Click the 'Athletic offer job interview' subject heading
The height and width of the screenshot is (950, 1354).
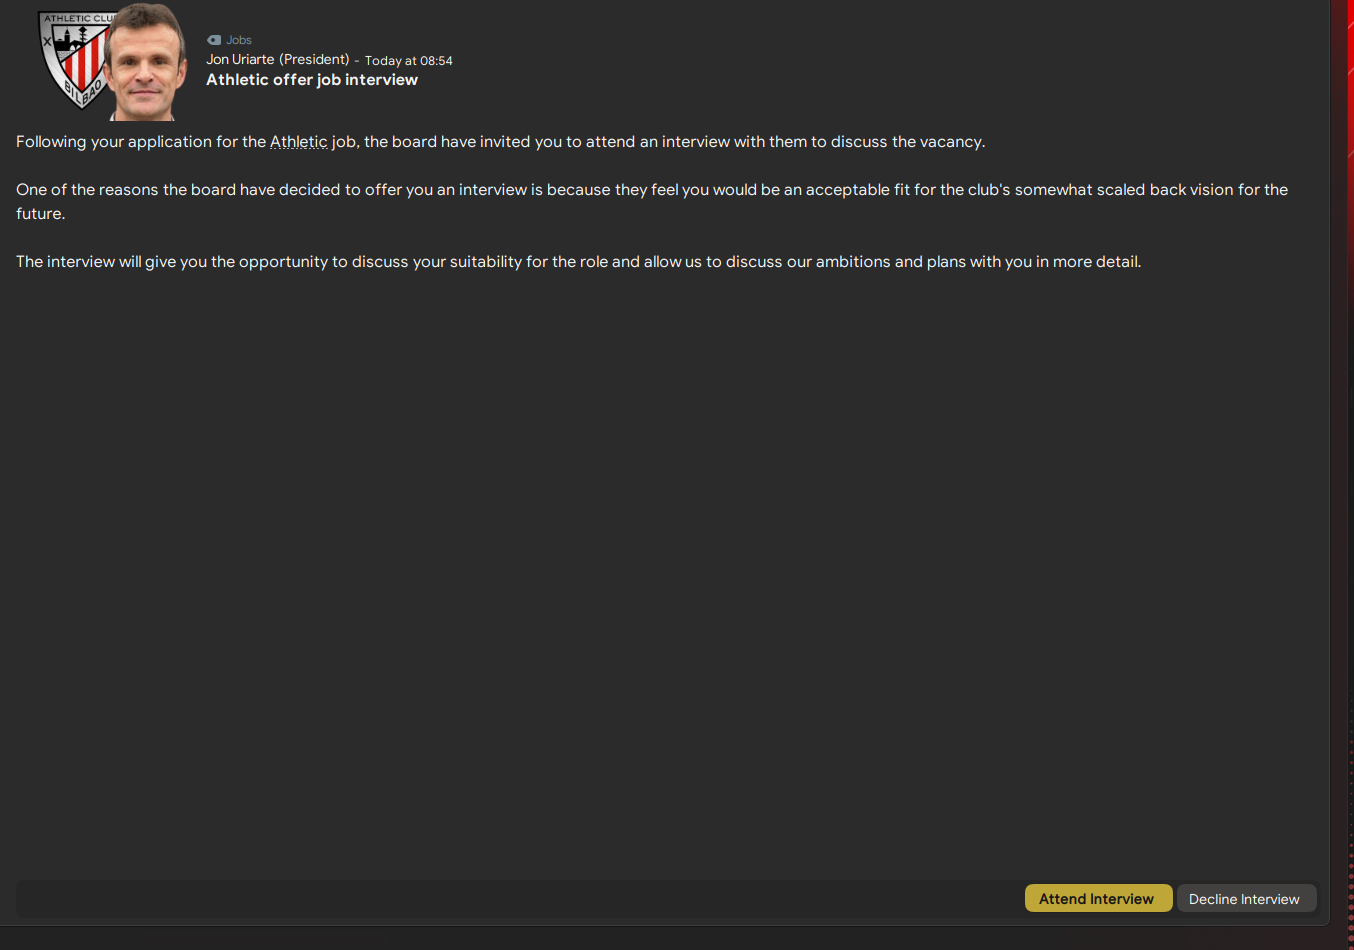click(x=312, y=80)
